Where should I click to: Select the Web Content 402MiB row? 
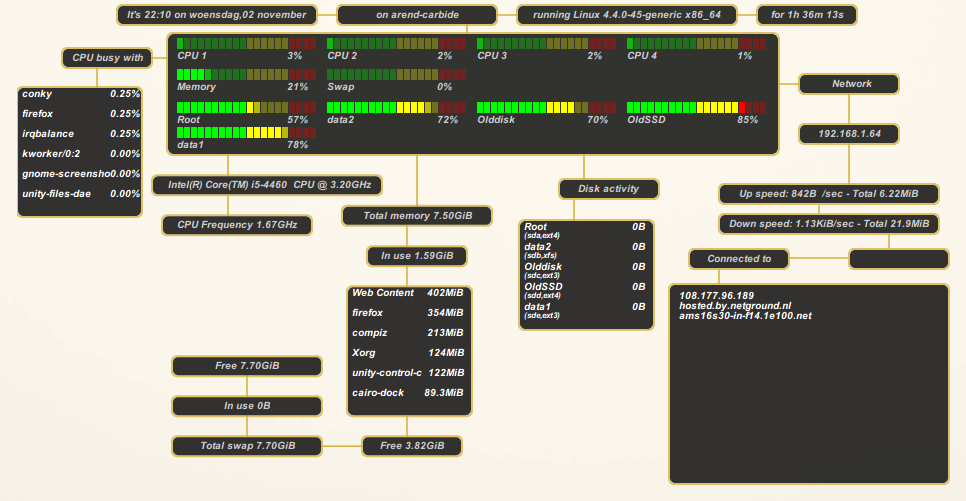(x=408, y=293)
